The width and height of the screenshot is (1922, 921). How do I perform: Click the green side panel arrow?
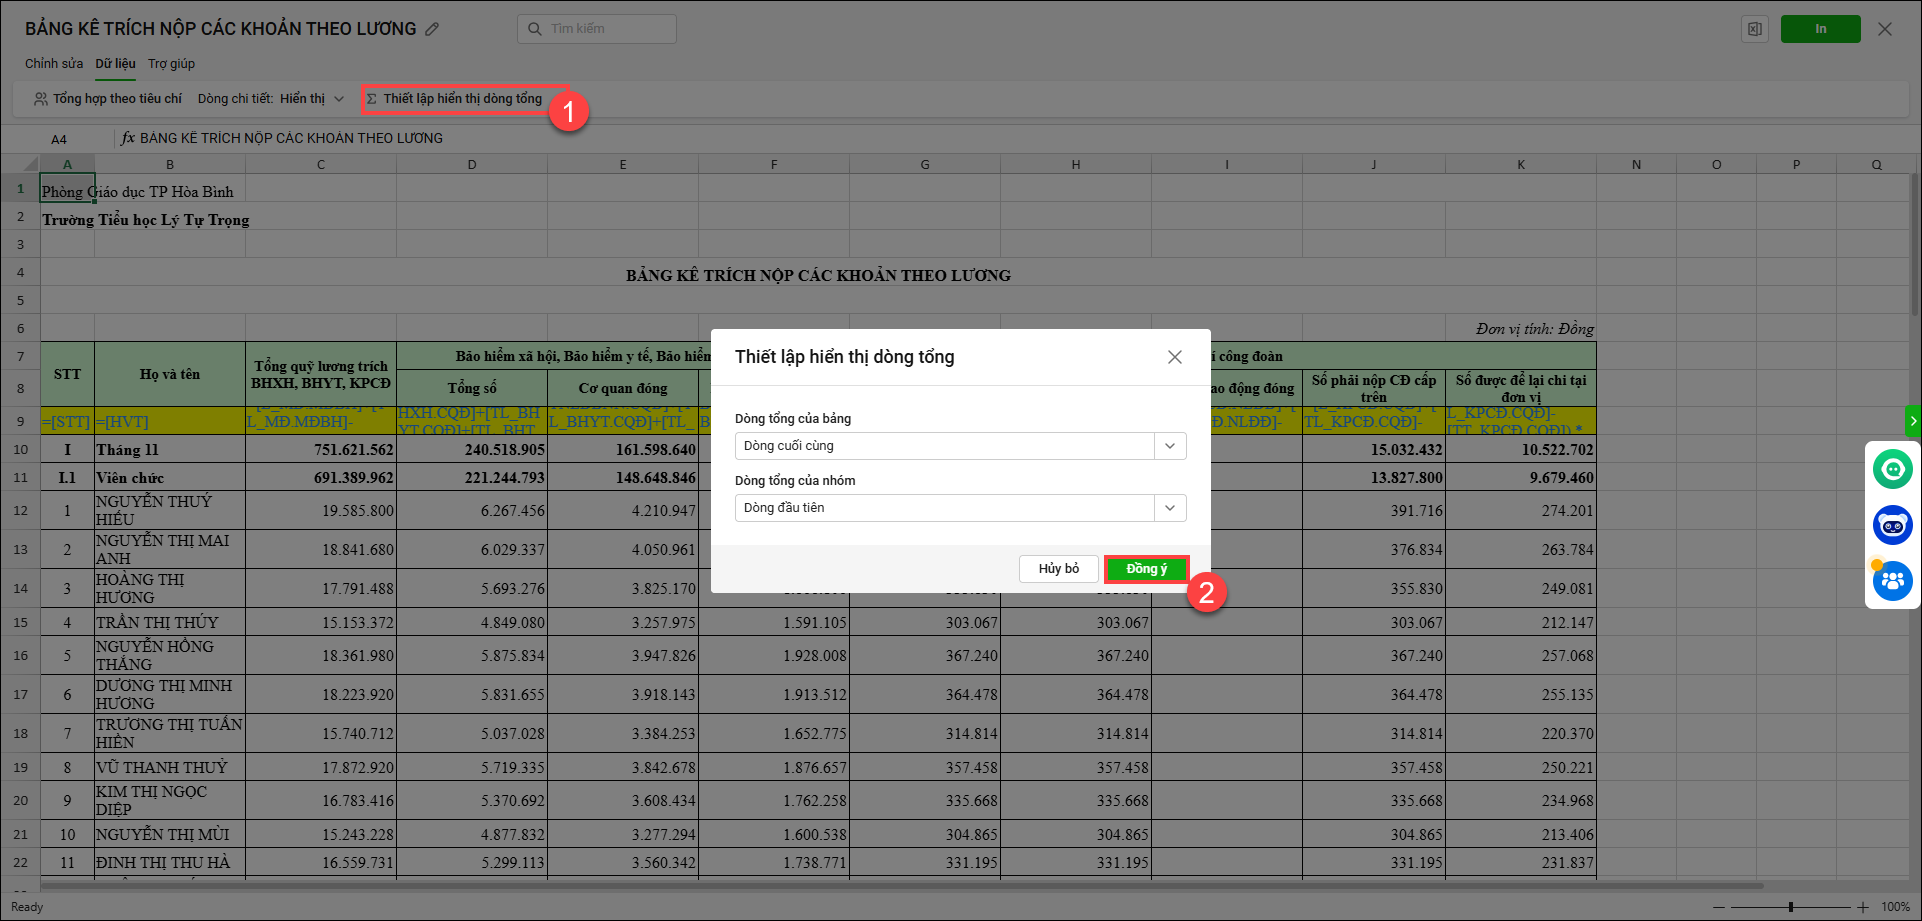pyautogui.click(x=1913, y=421)
